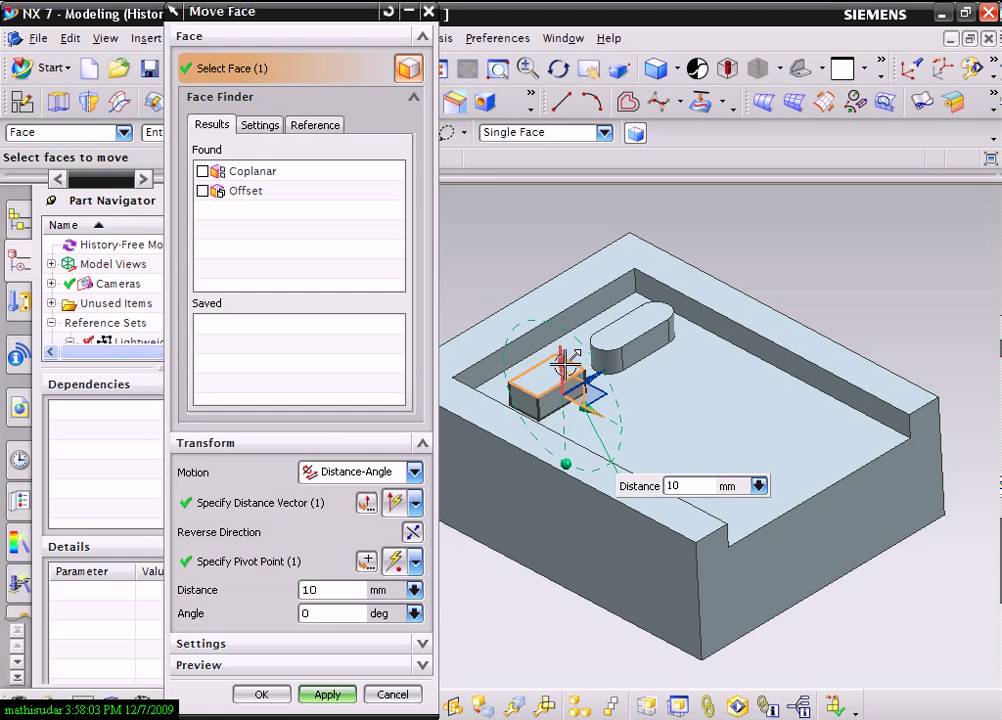This screenshot has width=1002, height=720.
Task: Click the Rotate view icon
Action: [558, 68]
